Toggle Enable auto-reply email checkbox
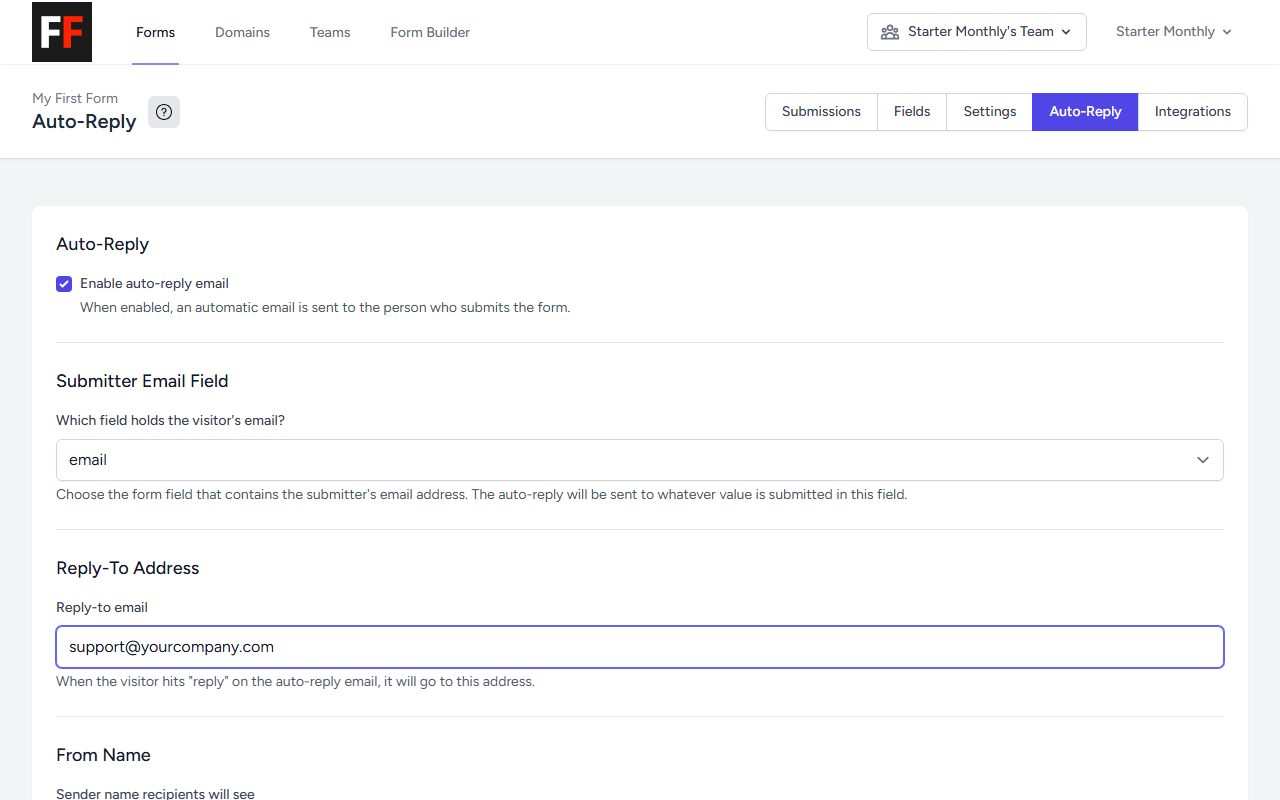Screen dimensions: 1280x800 point(64,284)
